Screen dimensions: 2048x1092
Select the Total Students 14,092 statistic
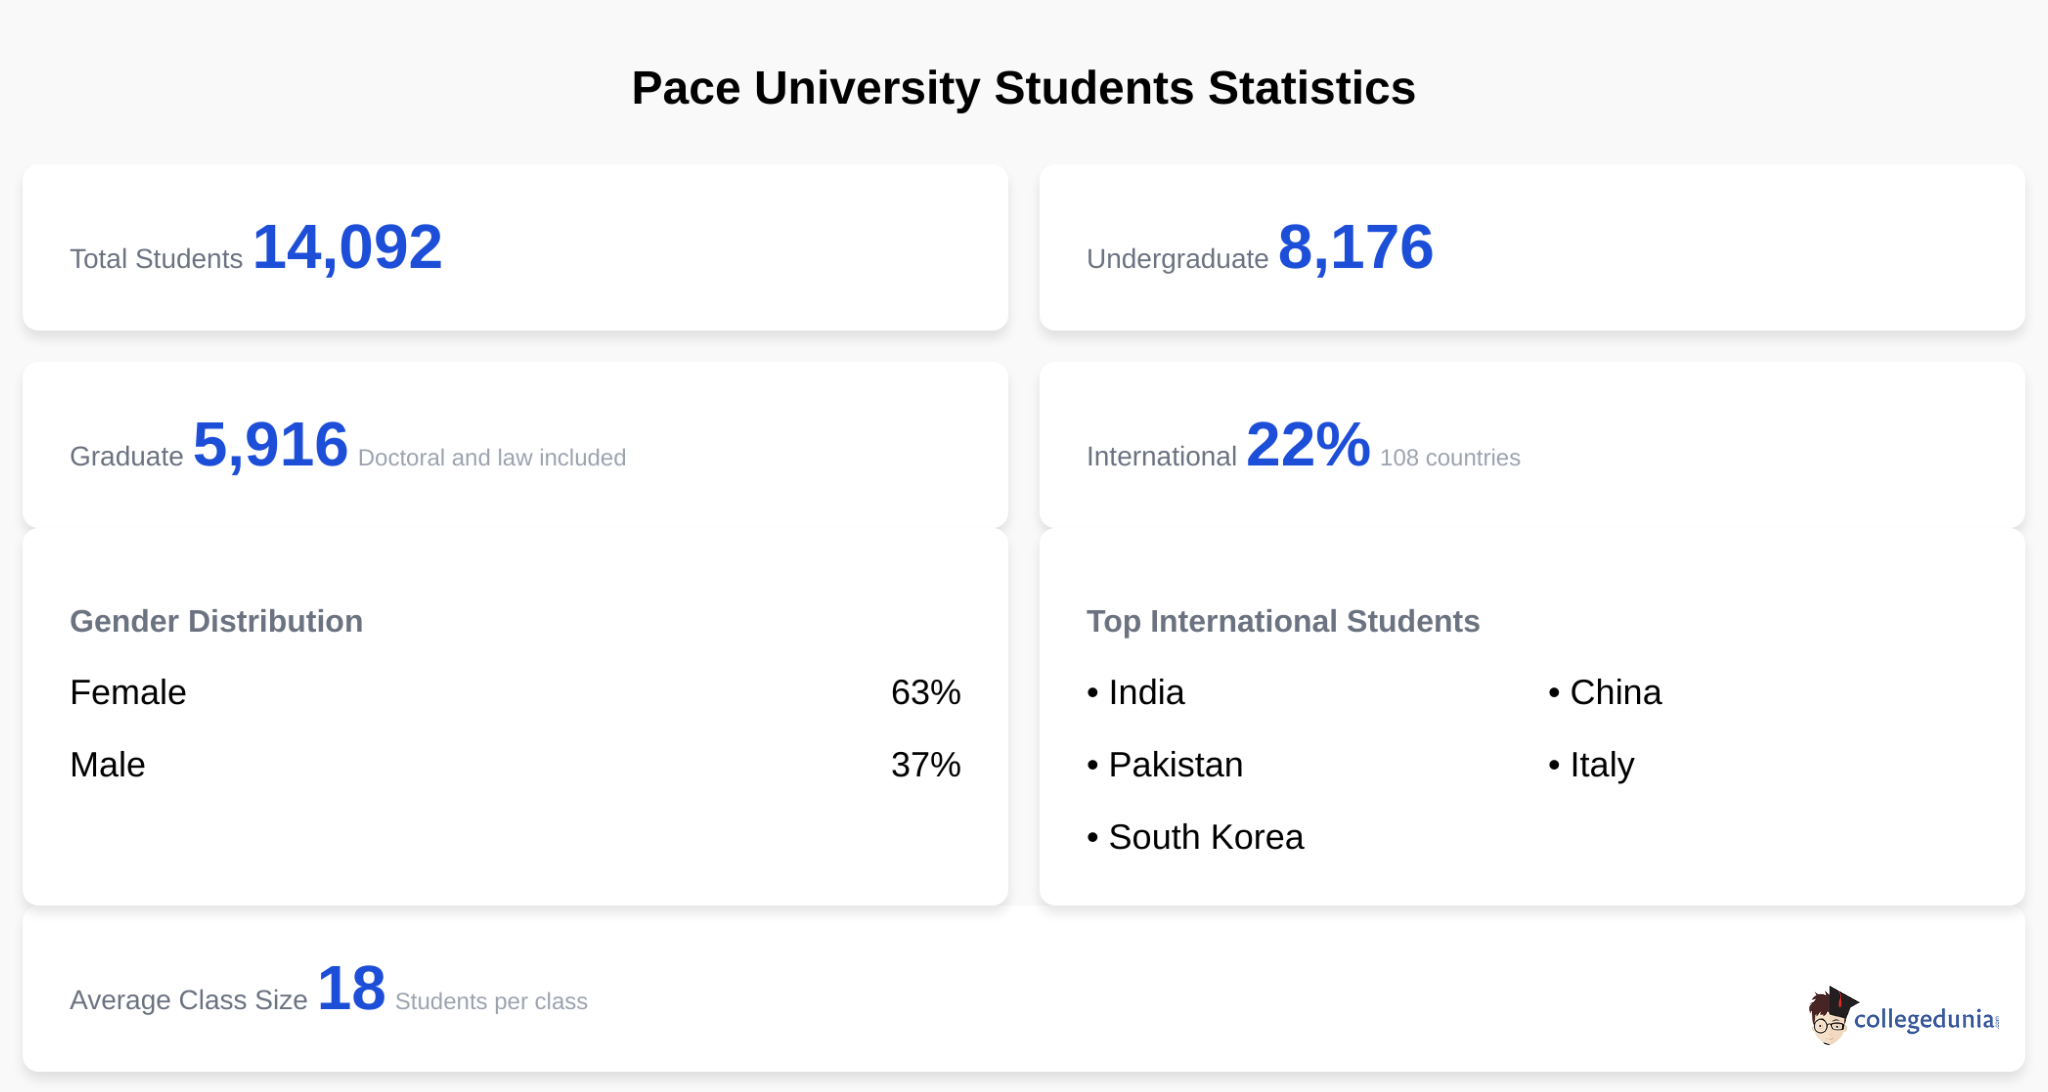coord(255,248)
